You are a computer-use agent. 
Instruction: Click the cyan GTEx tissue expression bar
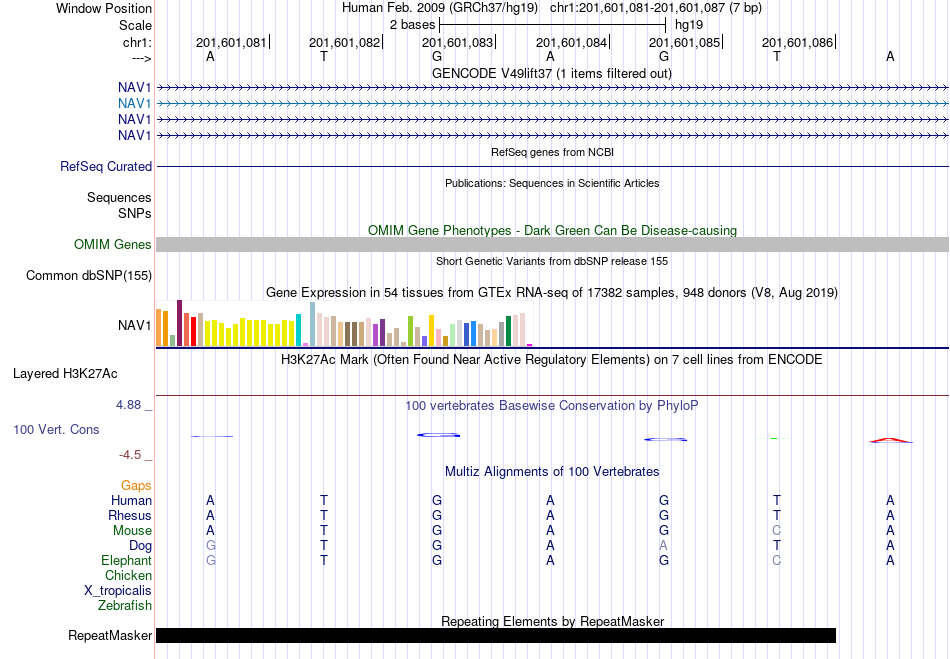[x=298, y=330]
